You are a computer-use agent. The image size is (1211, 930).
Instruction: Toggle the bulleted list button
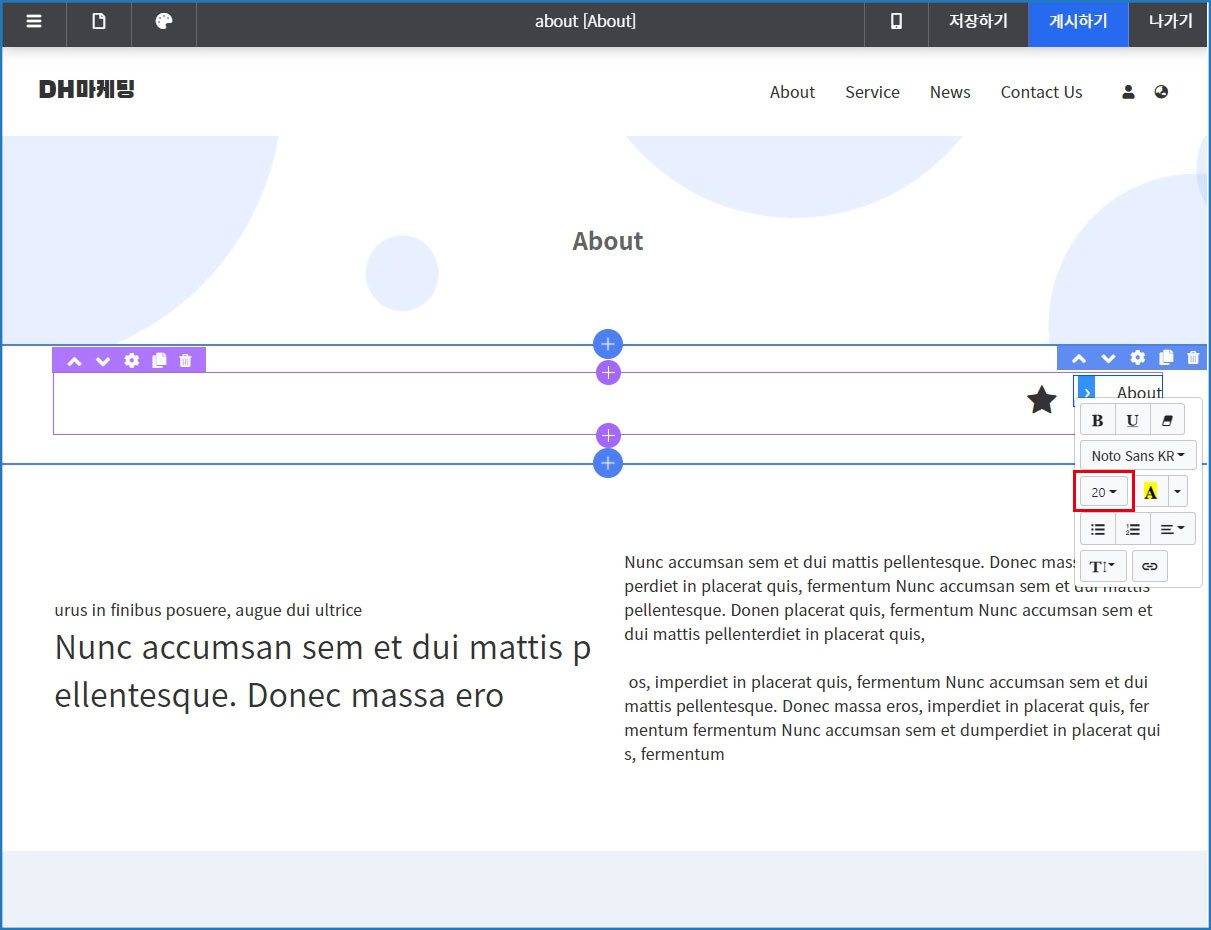tap(1098, 529)
